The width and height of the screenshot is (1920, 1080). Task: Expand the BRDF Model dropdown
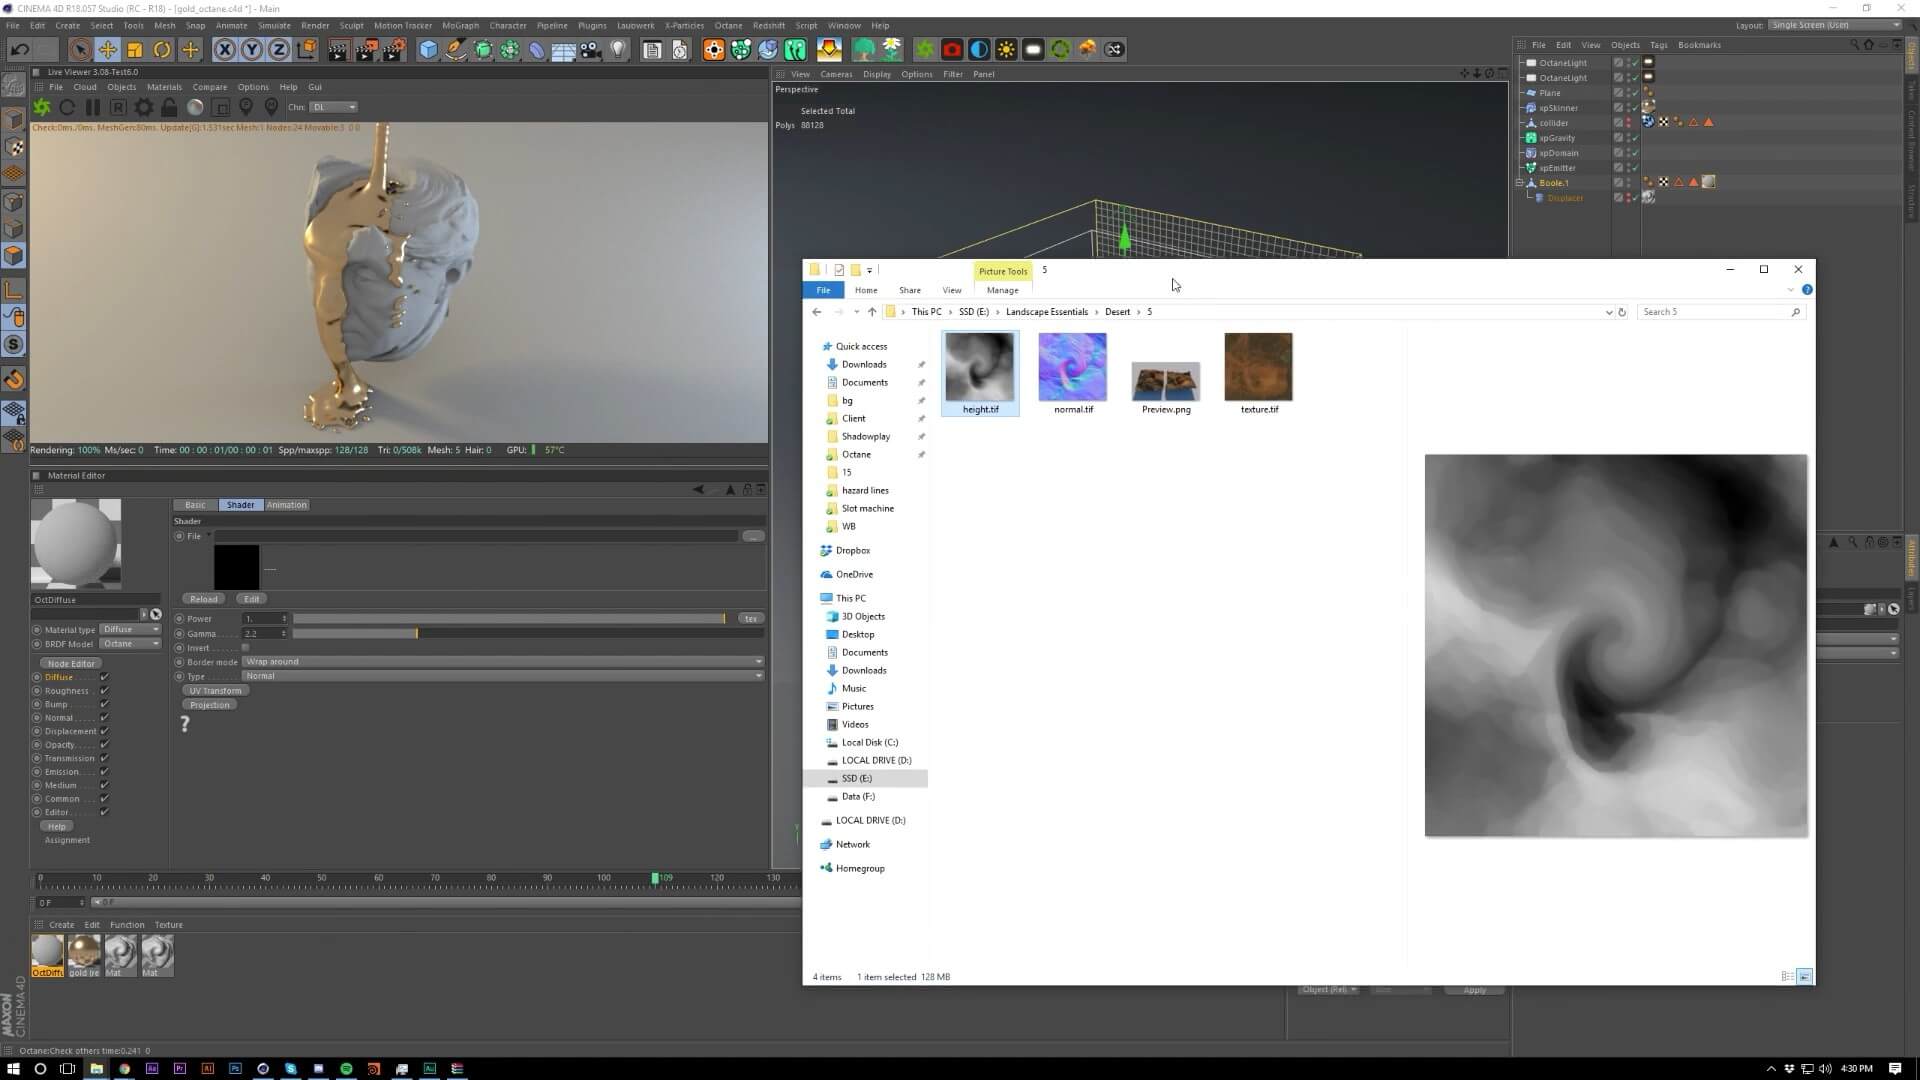point(130,644)
